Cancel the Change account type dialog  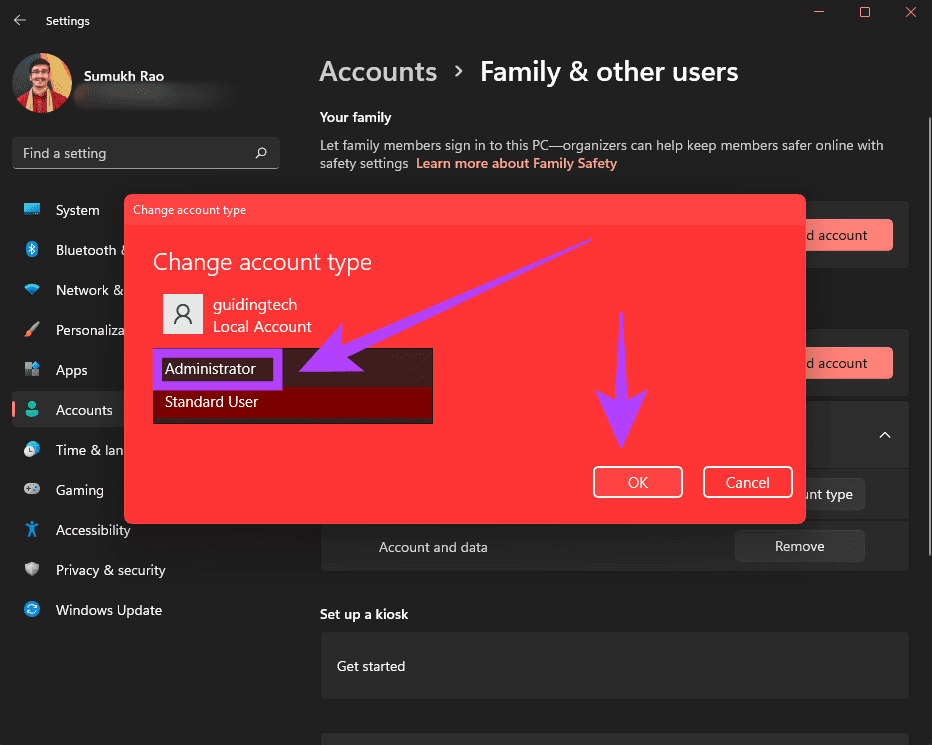(747, 482)
